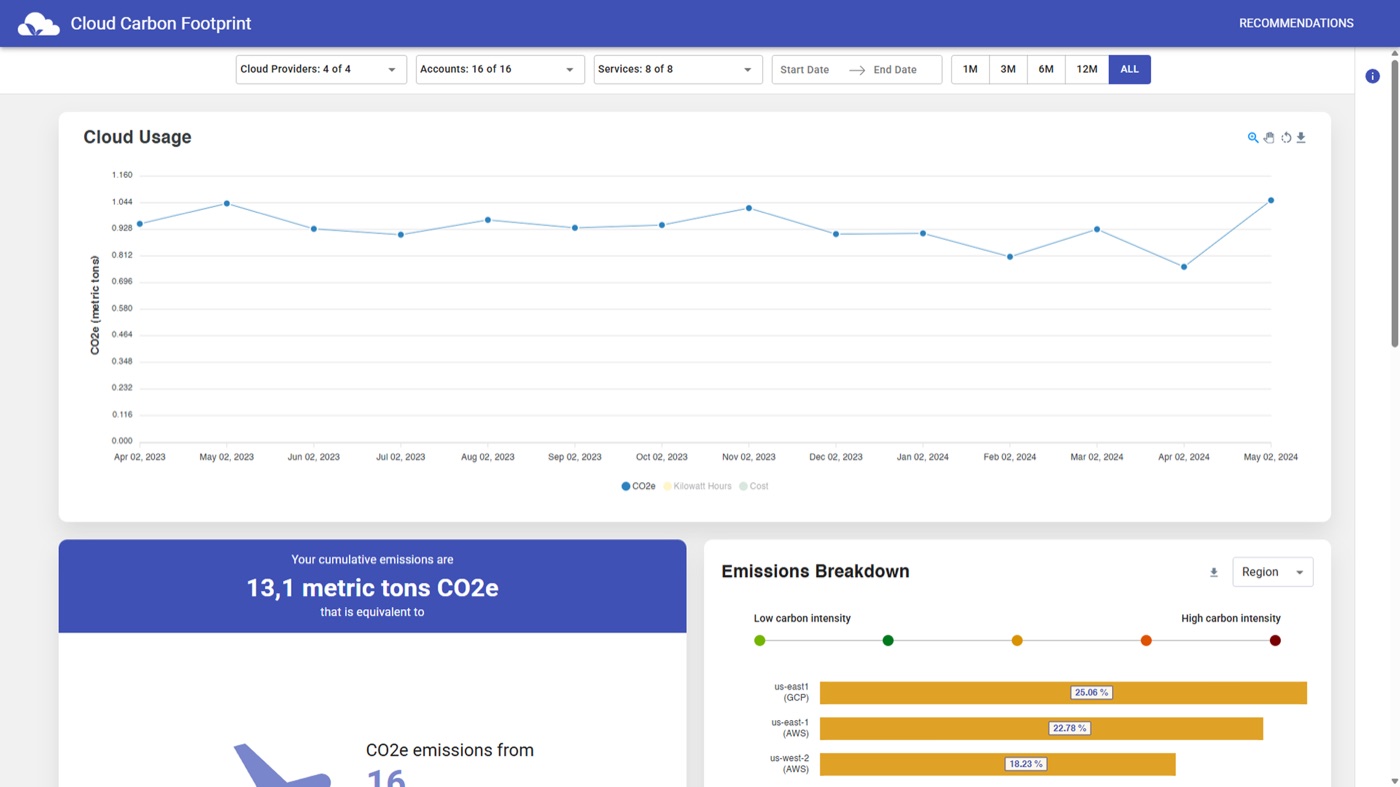Click the orange-red carbon intensity dot
This screenshot has height=787, width=1400.
[1146, 641]
